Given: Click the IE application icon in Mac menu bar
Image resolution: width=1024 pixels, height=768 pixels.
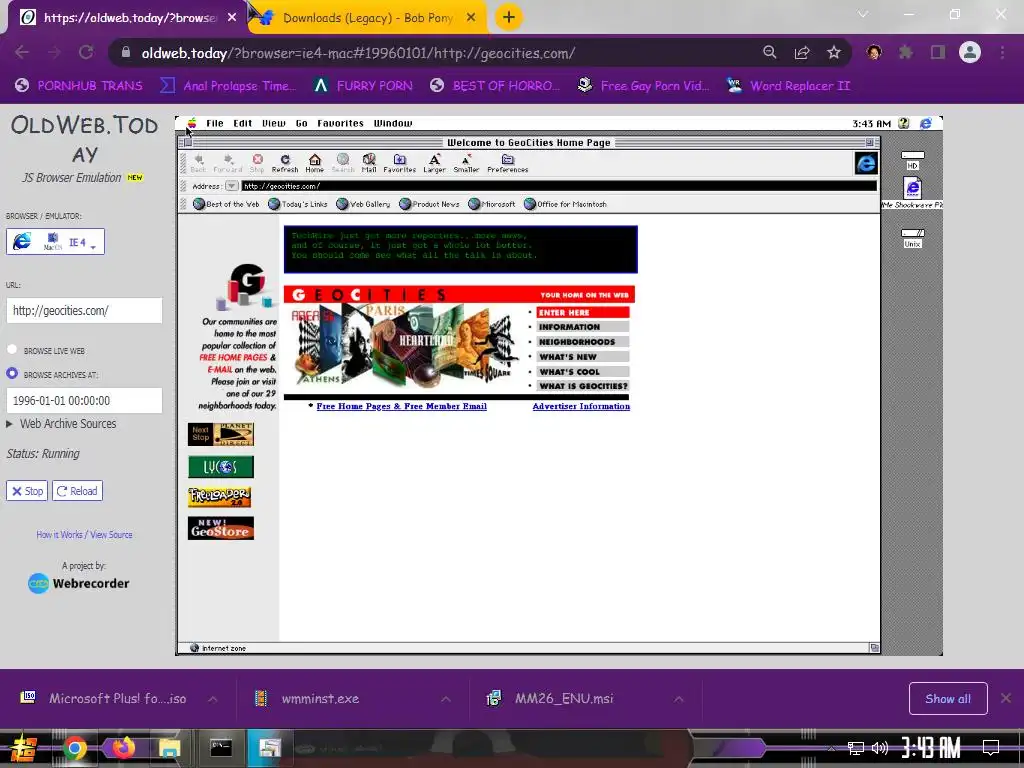Looking at the screenshot, I should pyautogui.click(x=925, y=123).
